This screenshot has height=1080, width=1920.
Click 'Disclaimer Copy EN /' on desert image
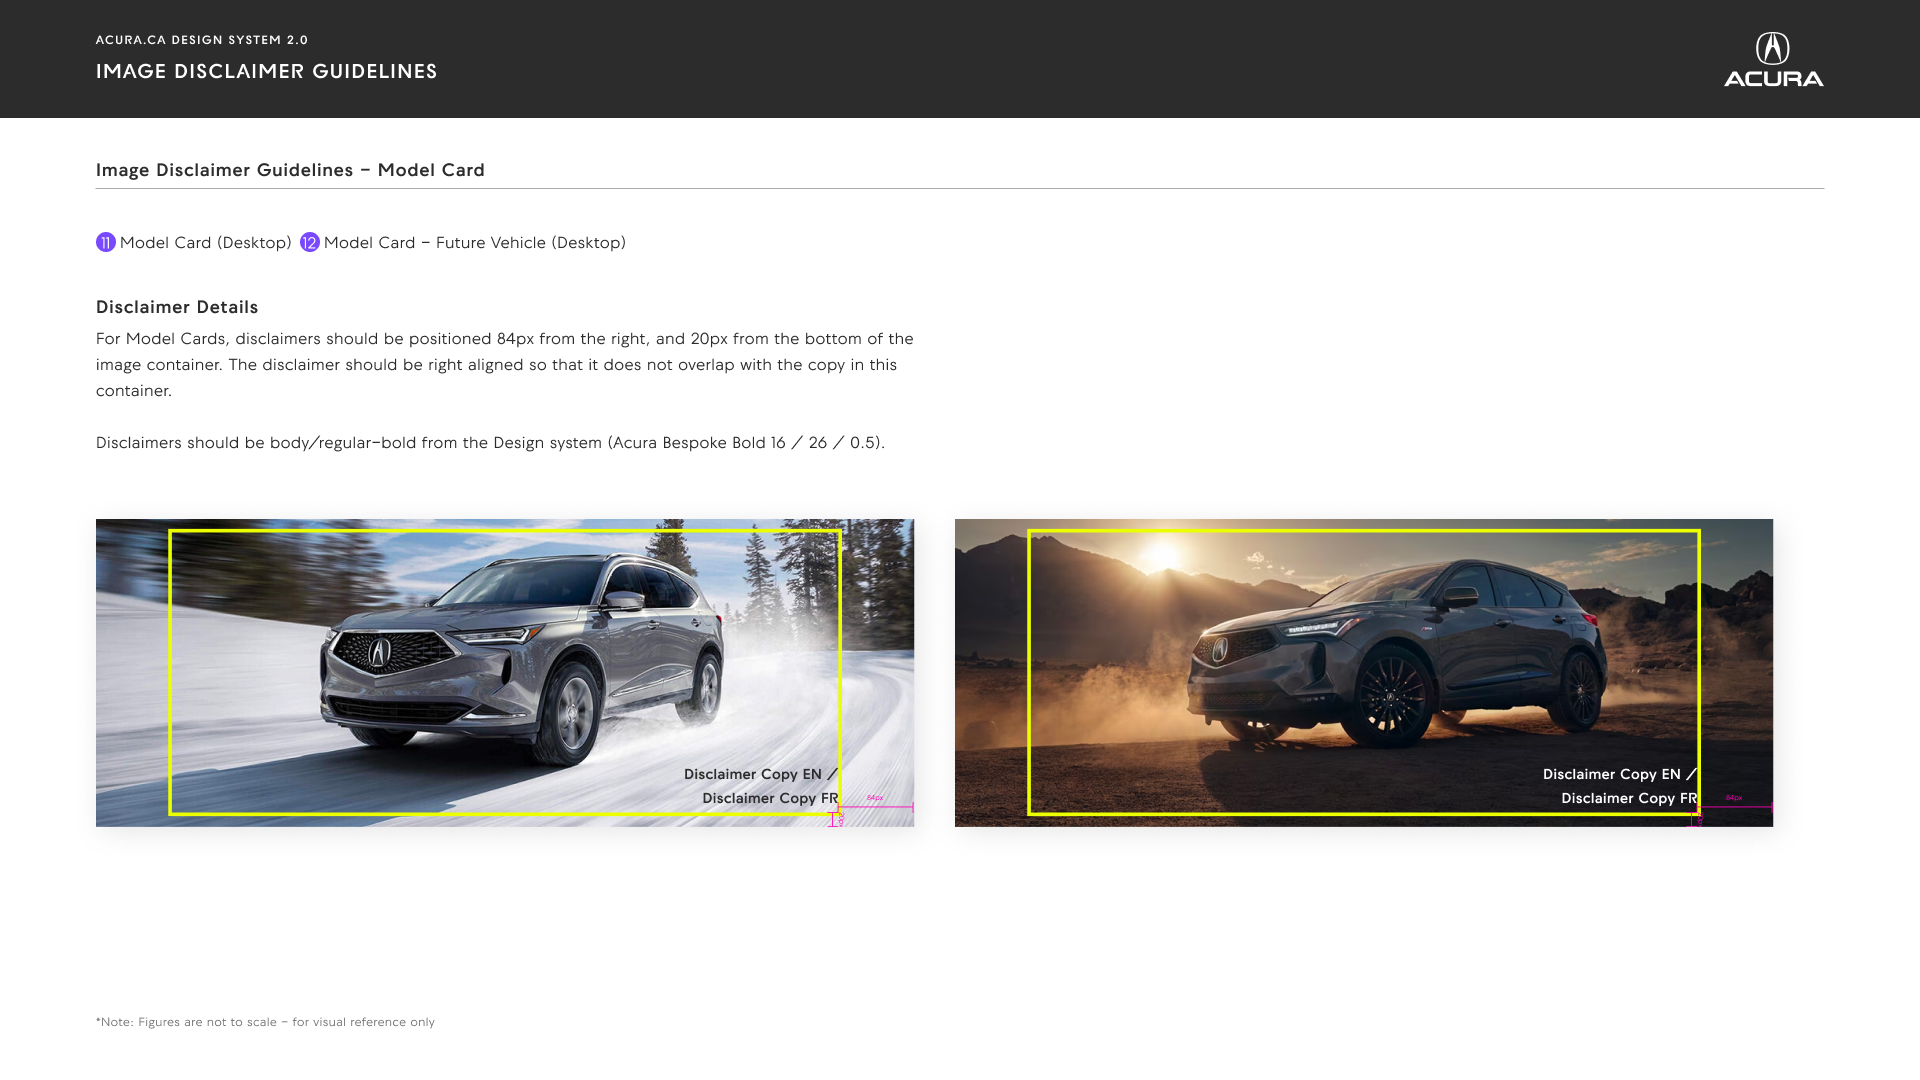[x=1620, y=774]
